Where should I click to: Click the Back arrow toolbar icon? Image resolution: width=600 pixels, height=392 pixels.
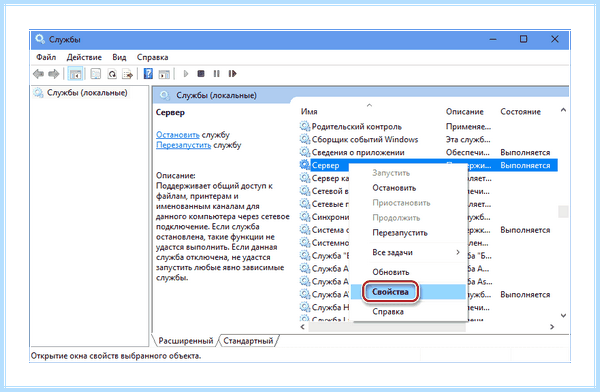(x=38, y=74)
